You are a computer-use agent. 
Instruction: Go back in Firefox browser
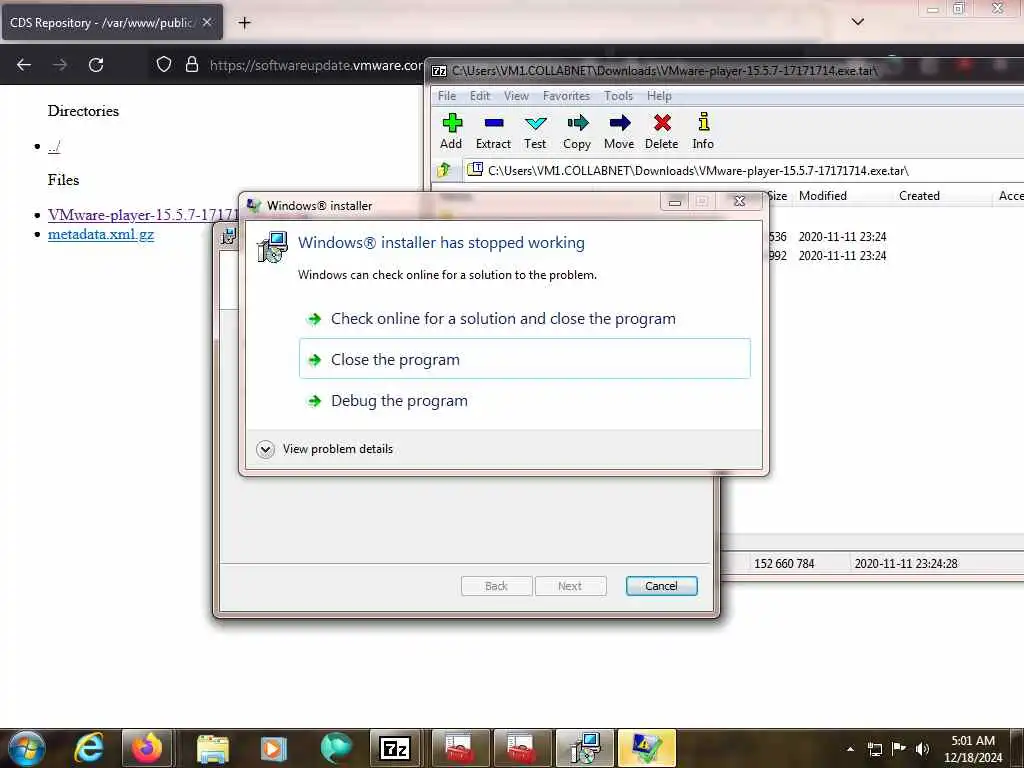[24, 65]
